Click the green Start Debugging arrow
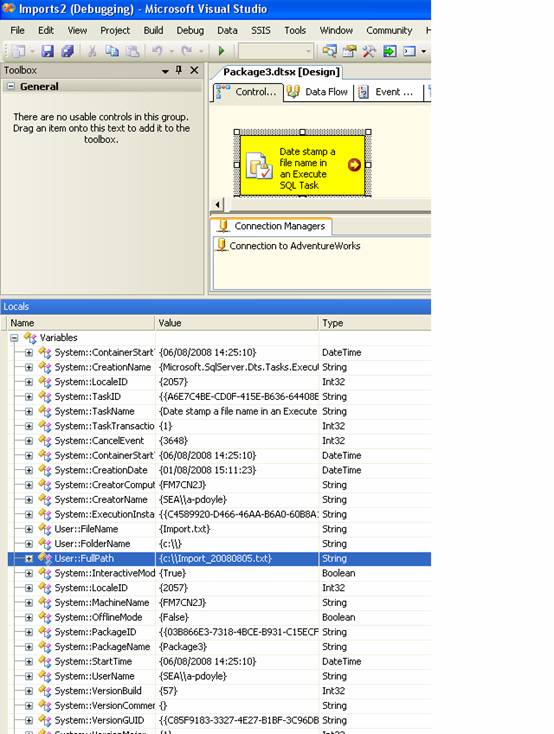 tap(221, 51)
